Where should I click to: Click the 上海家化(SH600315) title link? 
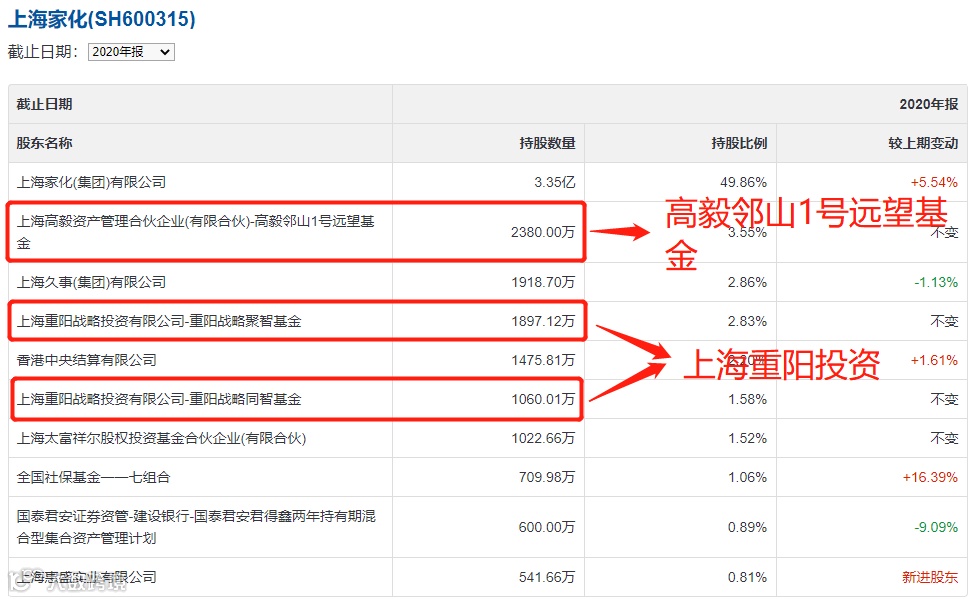click(102, 19)
